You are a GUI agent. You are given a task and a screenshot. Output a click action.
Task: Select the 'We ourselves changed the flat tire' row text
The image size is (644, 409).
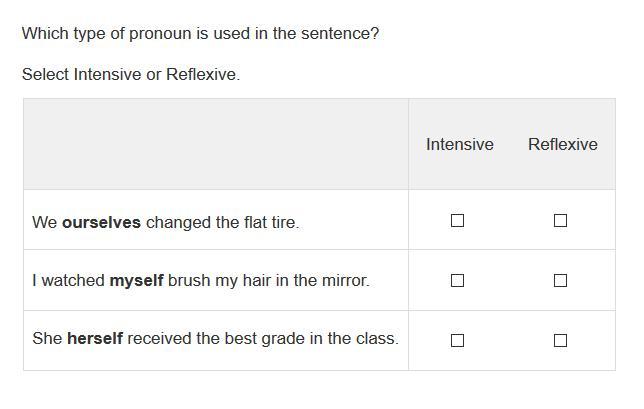165,222
